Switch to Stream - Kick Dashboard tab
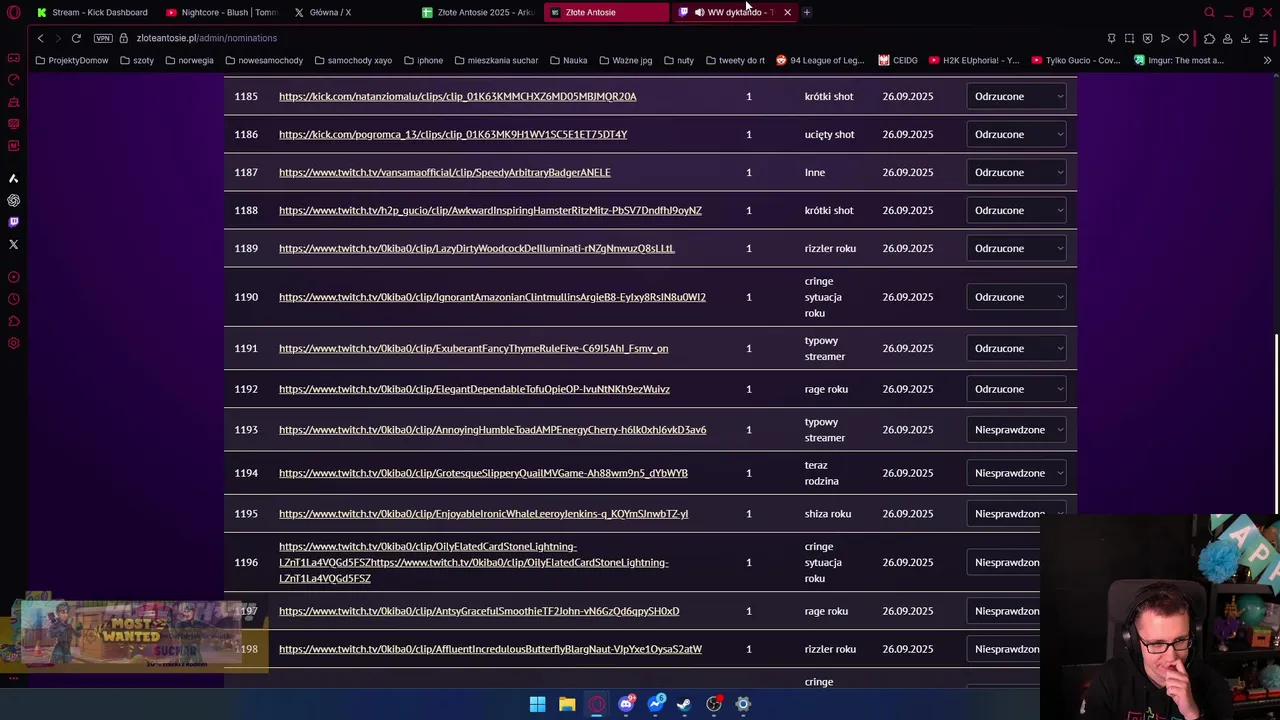The height and width of the screenshot is (720, 1280). pyautogui.click(x=92, y=12)
